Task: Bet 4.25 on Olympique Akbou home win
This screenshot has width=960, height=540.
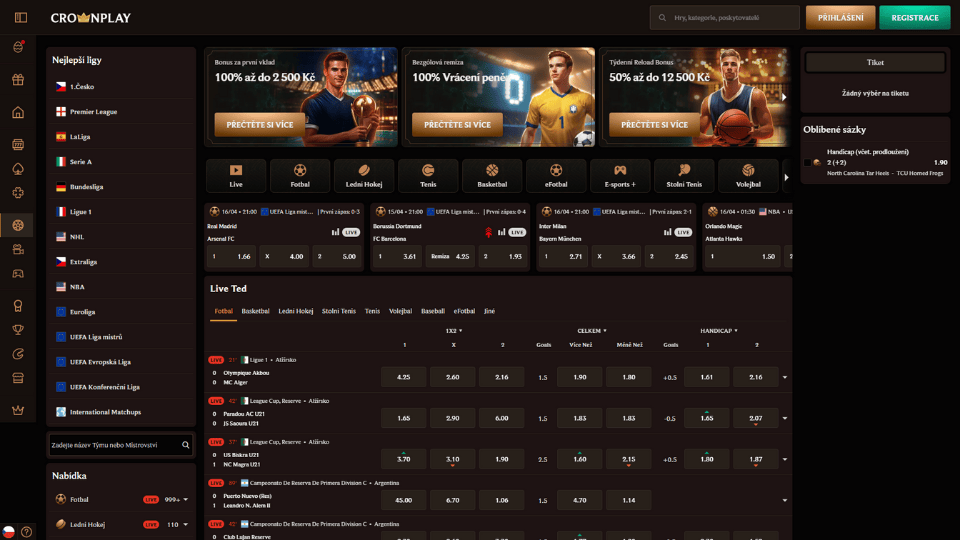Action: [403, 377]
